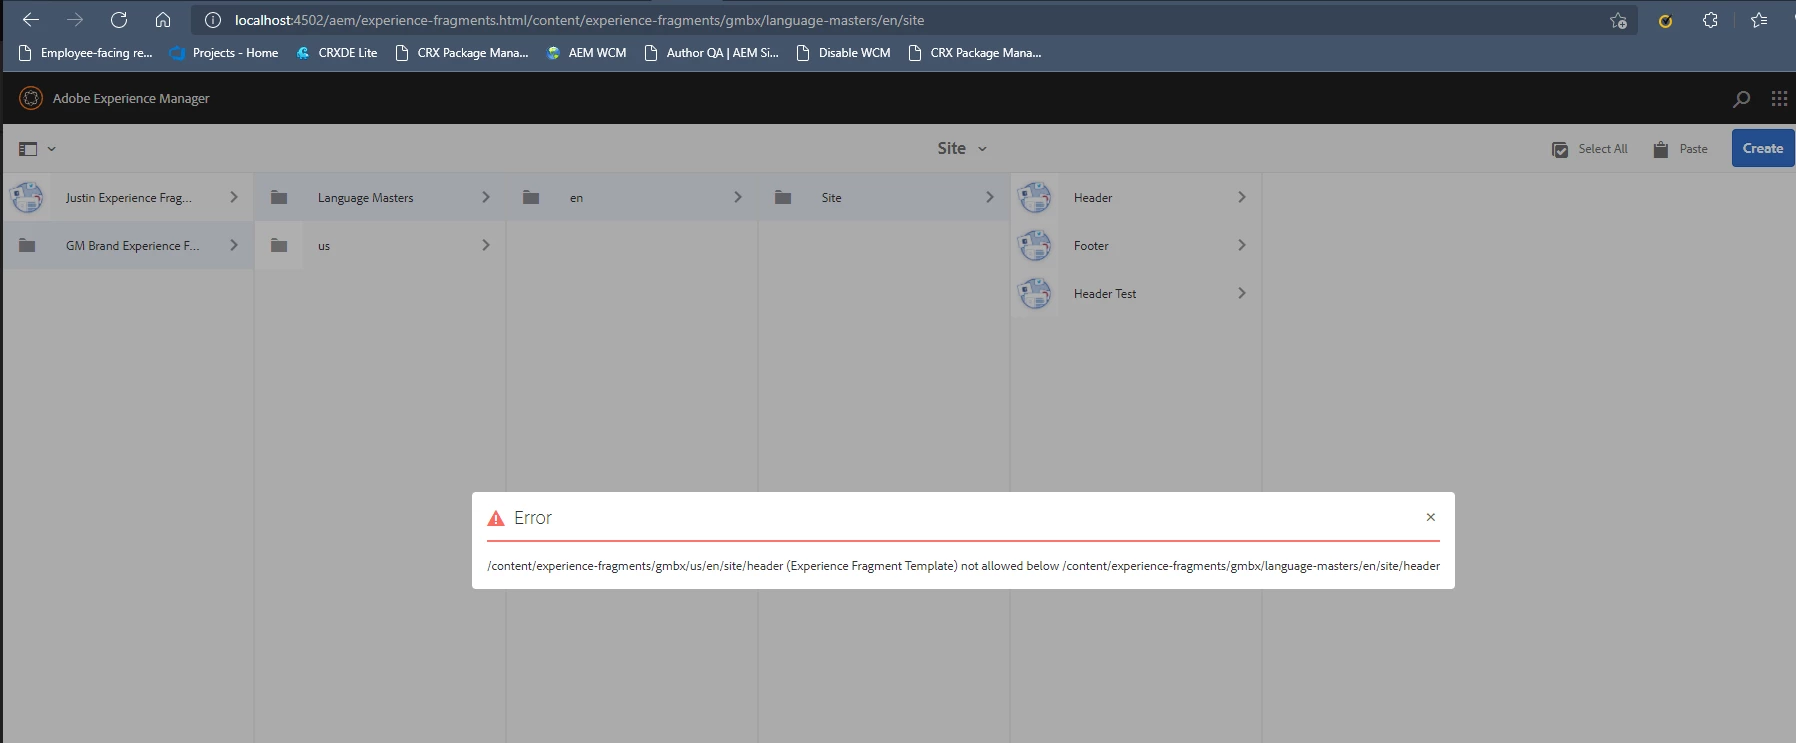The image size is (1796, 743).
Task: Expand the Footer item chevron
Action: [x=1242, y=245]
